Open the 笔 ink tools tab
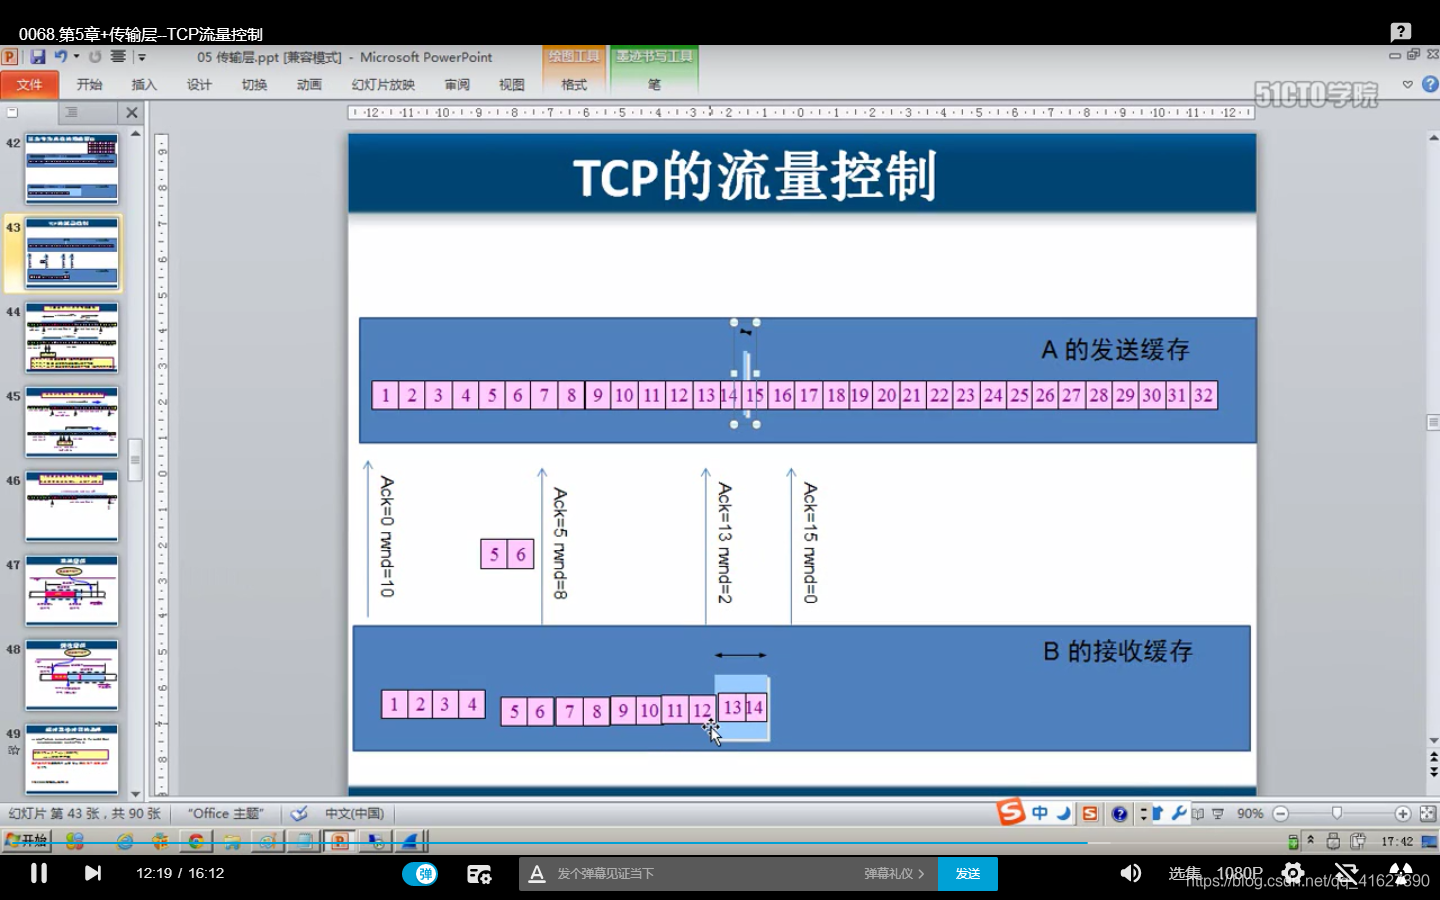The image size is (1440, 900). [x=654, y=85]
